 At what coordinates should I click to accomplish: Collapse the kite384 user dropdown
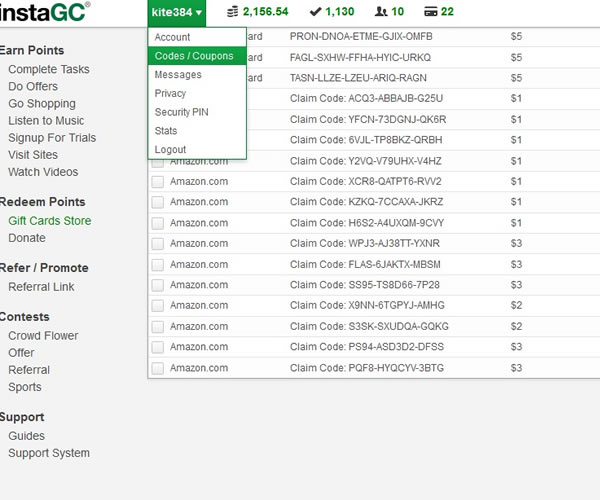(x=177, y=13)
